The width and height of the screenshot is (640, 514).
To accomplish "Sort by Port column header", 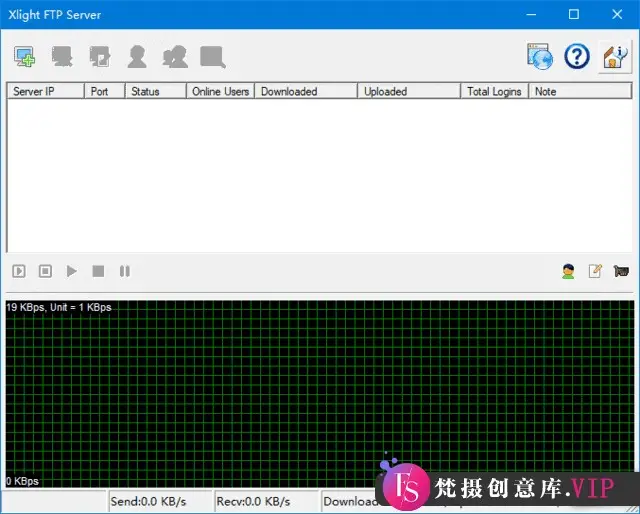I will pyautogui.click(x=104, y=91).
